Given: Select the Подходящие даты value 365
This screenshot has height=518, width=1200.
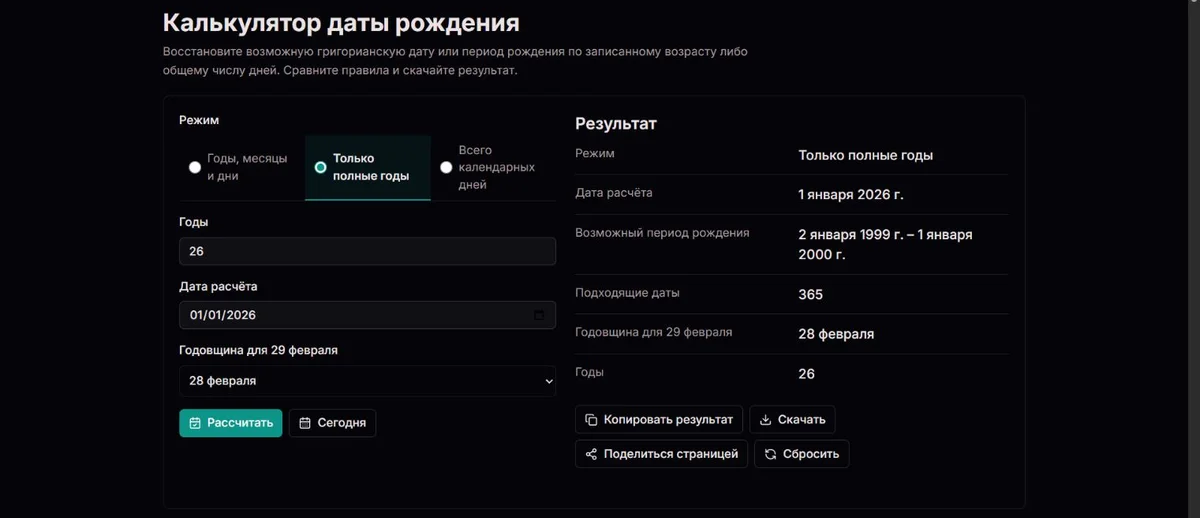Looking at the screenshot, I should click(x=810, y=295).
